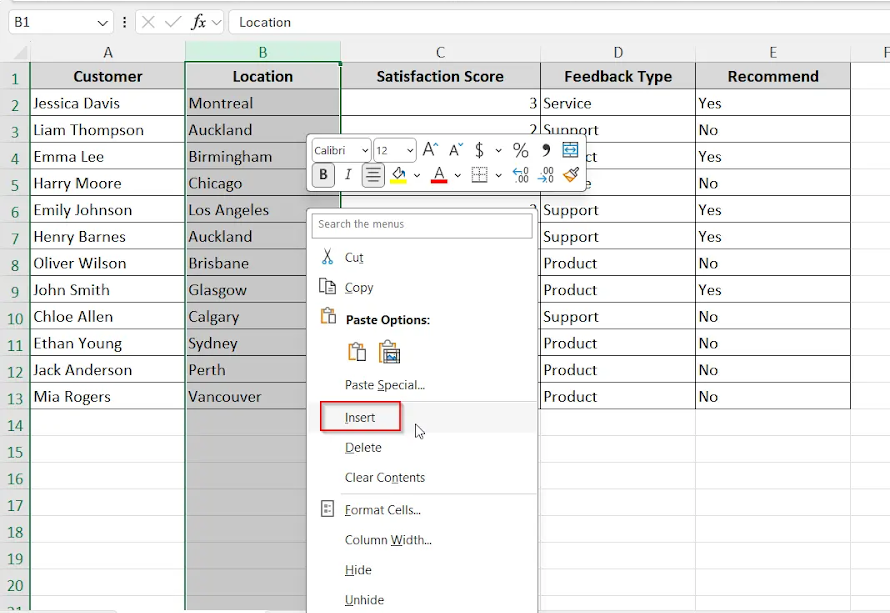The height and width of the screenshot is (613, 890).
Task: Select column A header
Action: 108,53
